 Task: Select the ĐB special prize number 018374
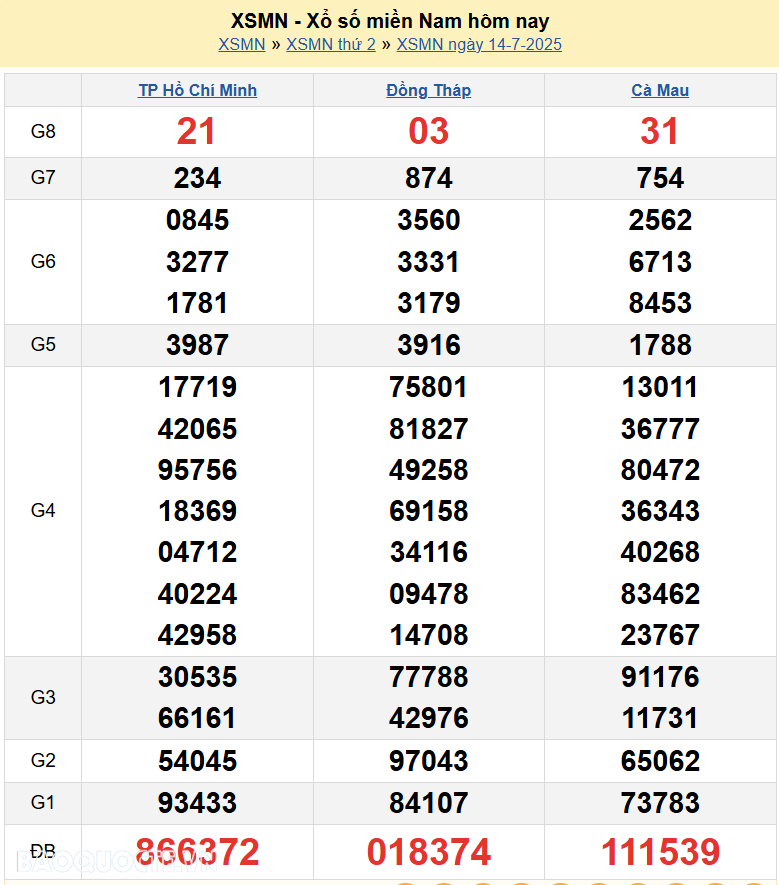pyautogui.click(x=428, y=852)
